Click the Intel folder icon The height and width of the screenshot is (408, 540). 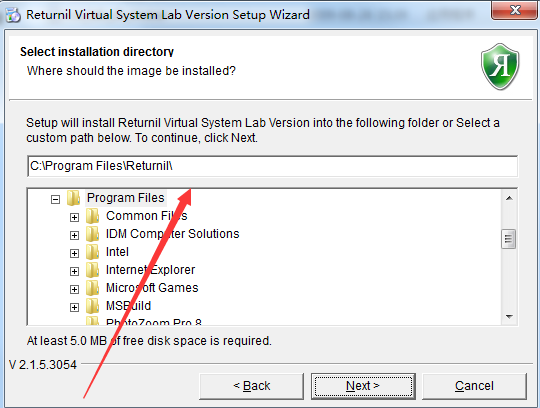click(x=92, y=252)
